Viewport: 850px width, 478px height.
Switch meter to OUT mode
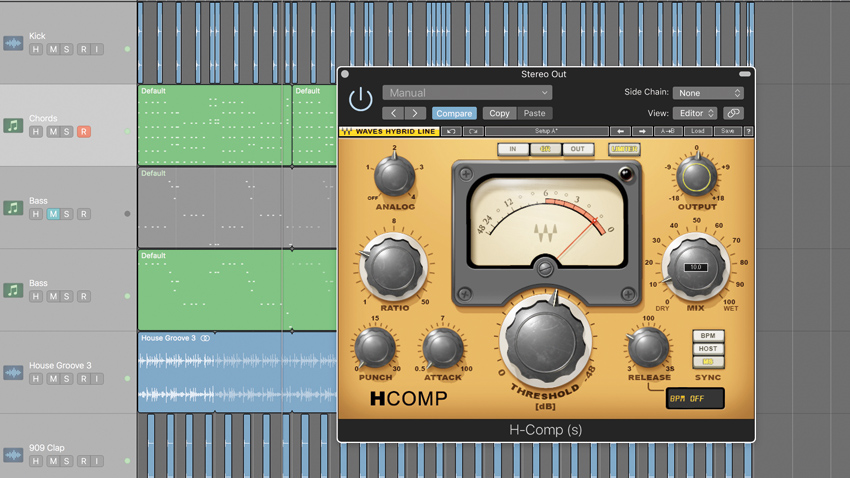point(578,149)
